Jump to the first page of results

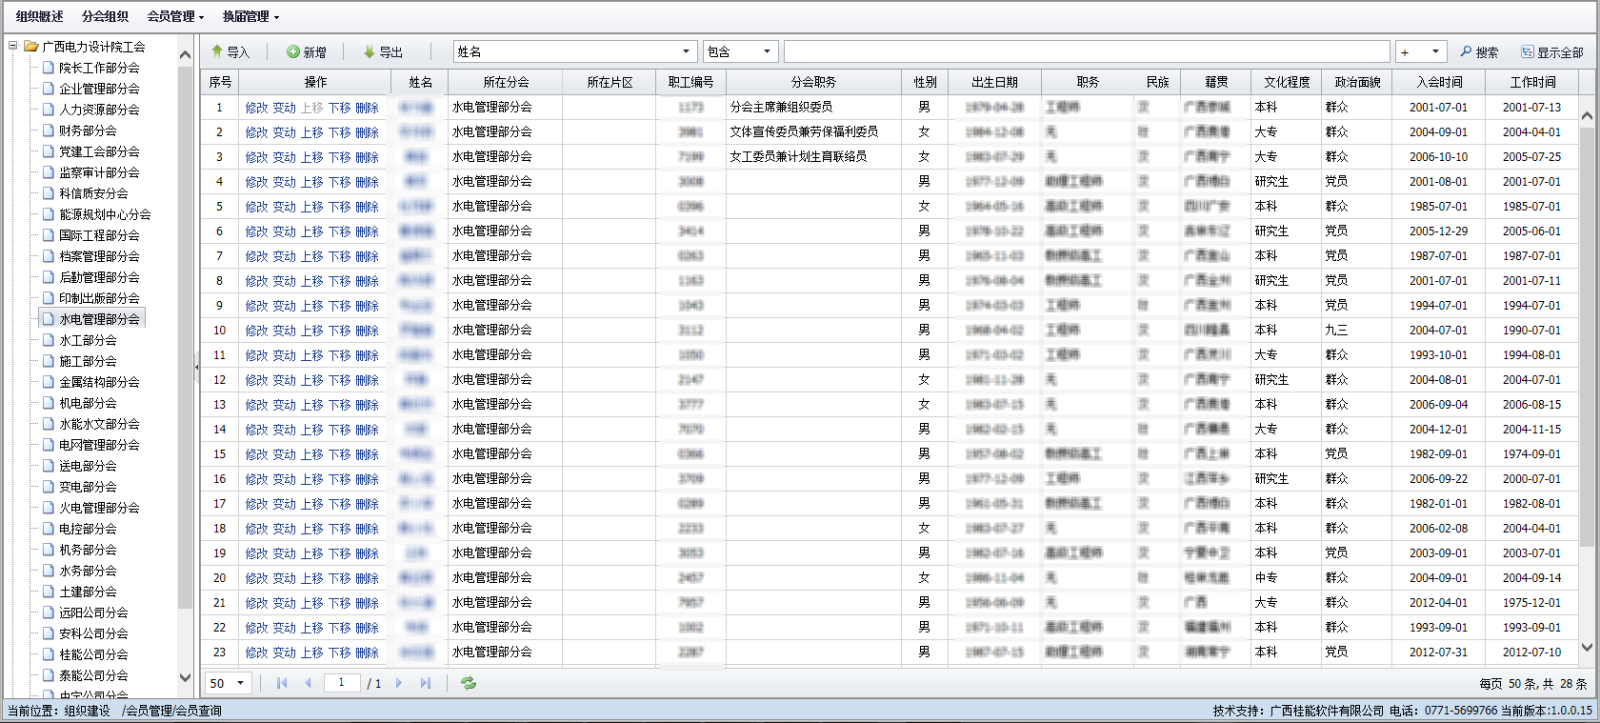pyautogui.click(x=282, y=683)
